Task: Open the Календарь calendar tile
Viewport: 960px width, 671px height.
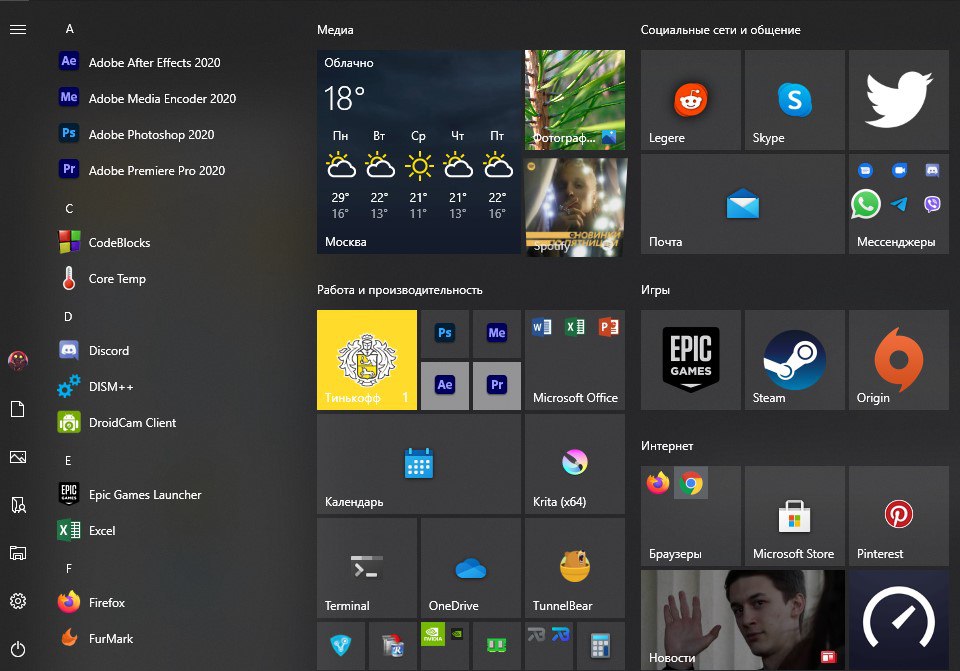Action: (419, 464)
